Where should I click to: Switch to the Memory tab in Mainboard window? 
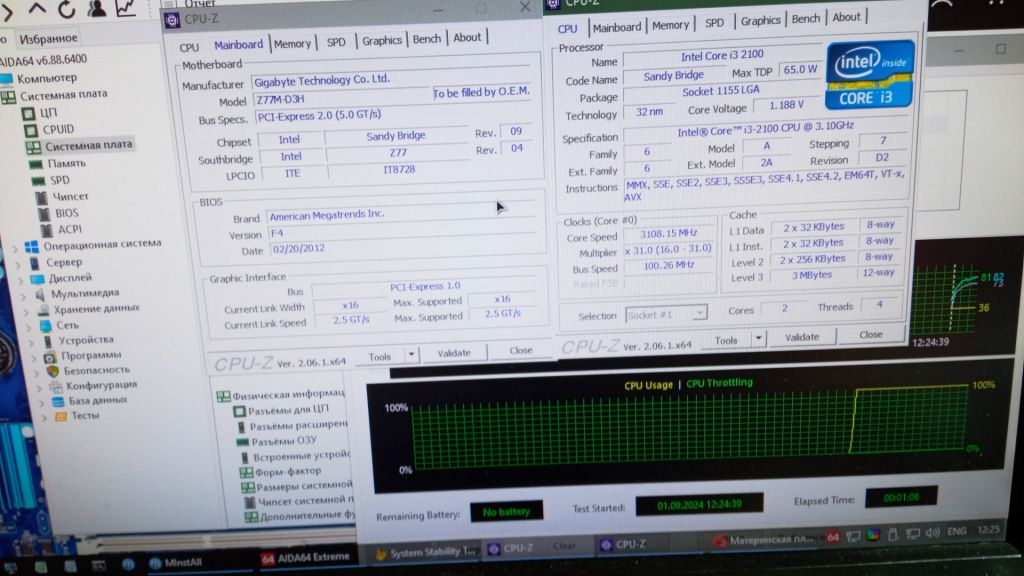point(292,44)
